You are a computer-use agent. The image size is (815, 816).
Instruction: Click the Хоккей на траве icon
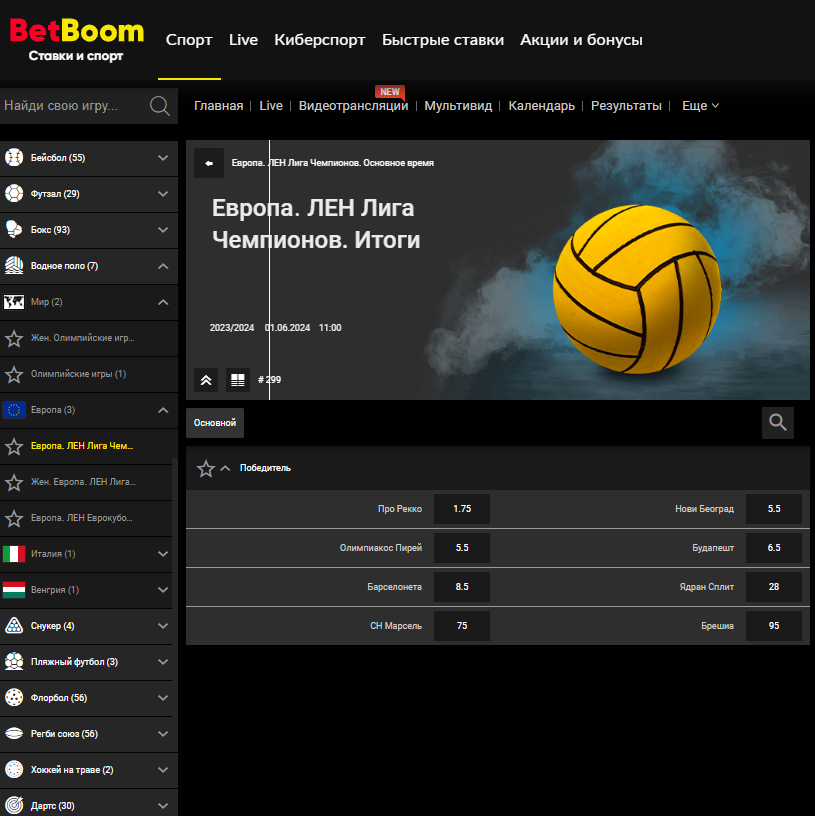(x=14, y=769)
